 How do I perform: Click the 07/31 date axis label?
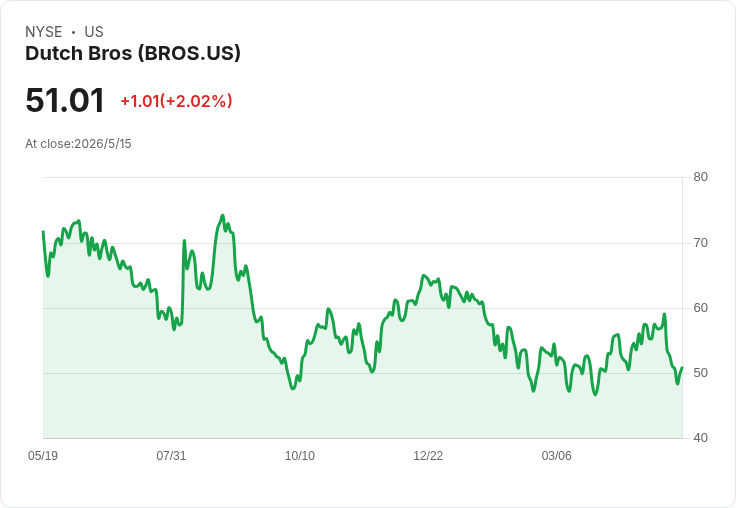click(x=171, y=455)
